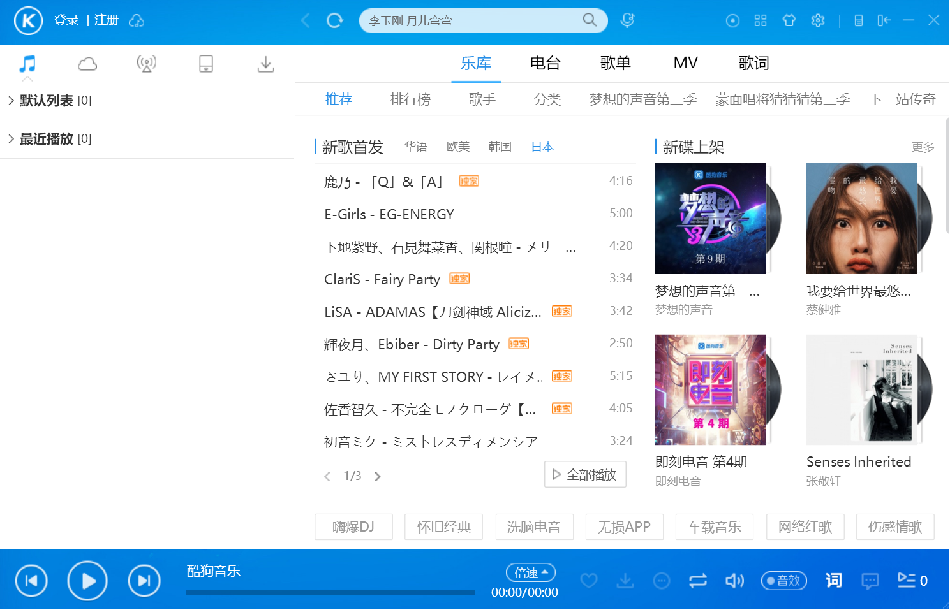Go back with the left arrow
The width and height of the screenshot is (949, 609).
306,21
